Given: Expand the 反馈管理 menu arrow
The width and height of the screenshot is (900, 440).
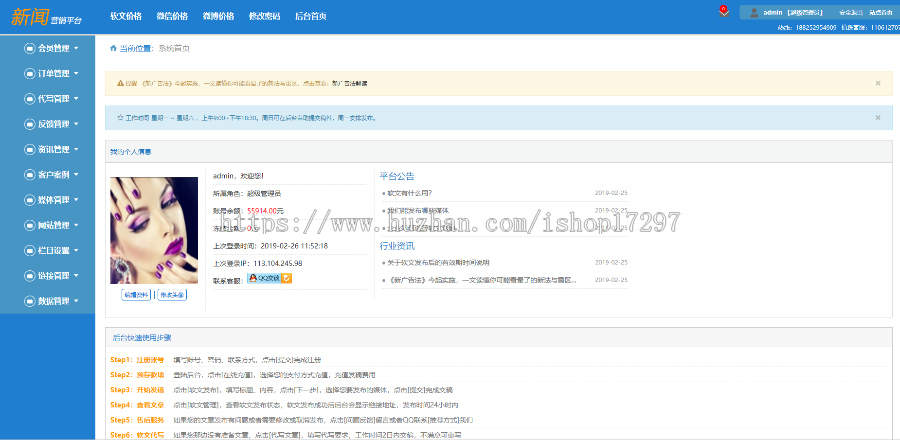Looking at the screenshot, I should [76, 124].
